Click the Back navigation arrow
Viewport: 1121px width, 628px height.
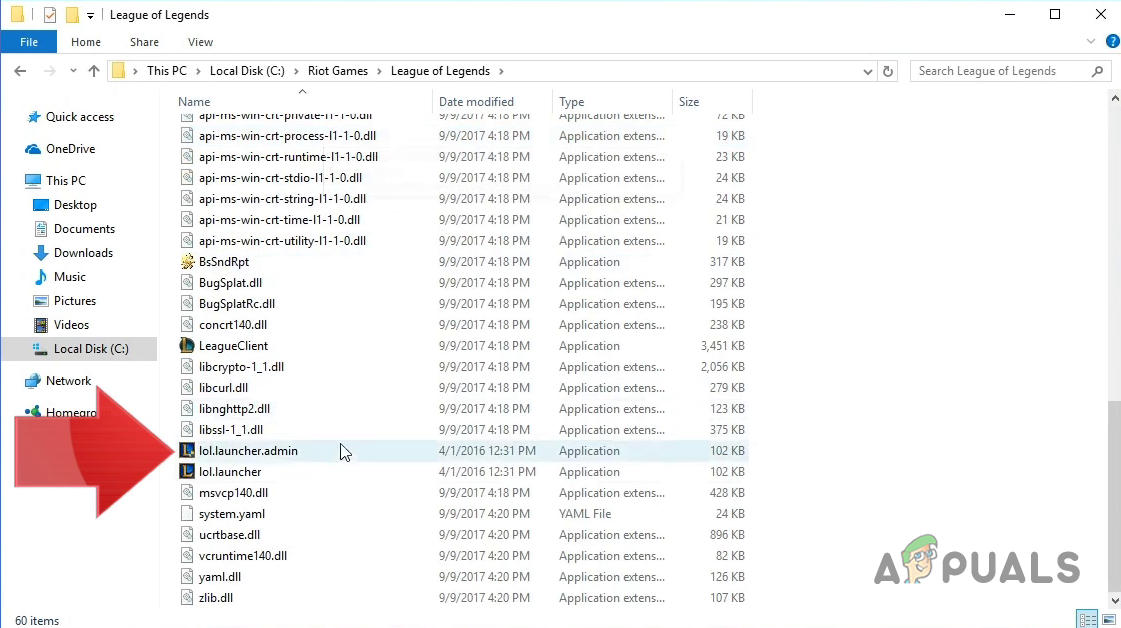pyautogui.click(x=20, y=71)
